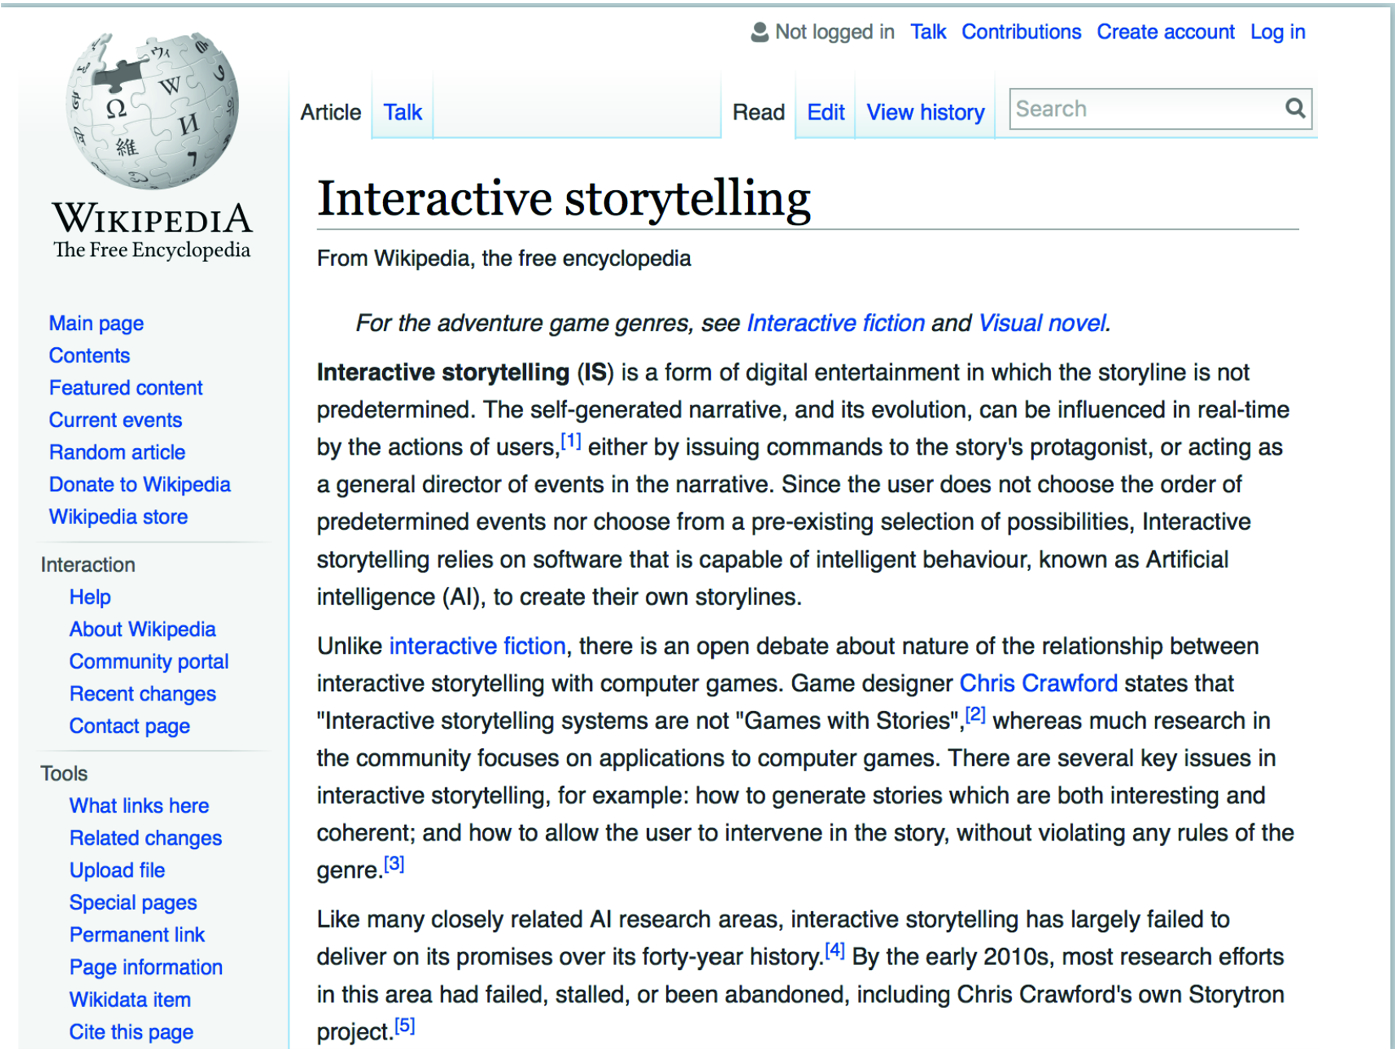The image size is (1400, 1050).
Task: Click the 'From Wikipedia, the free encyclopedia' tagline
Action: coord(504,258)
